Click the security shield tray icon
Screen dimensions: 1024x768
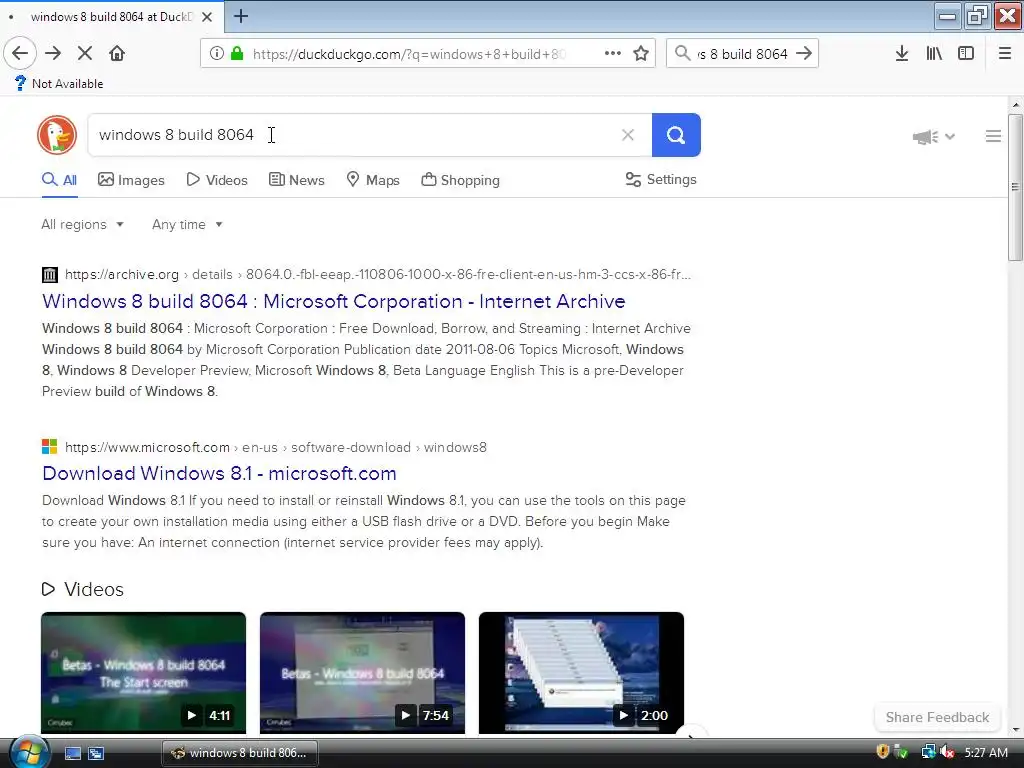[x=882, y=752]
